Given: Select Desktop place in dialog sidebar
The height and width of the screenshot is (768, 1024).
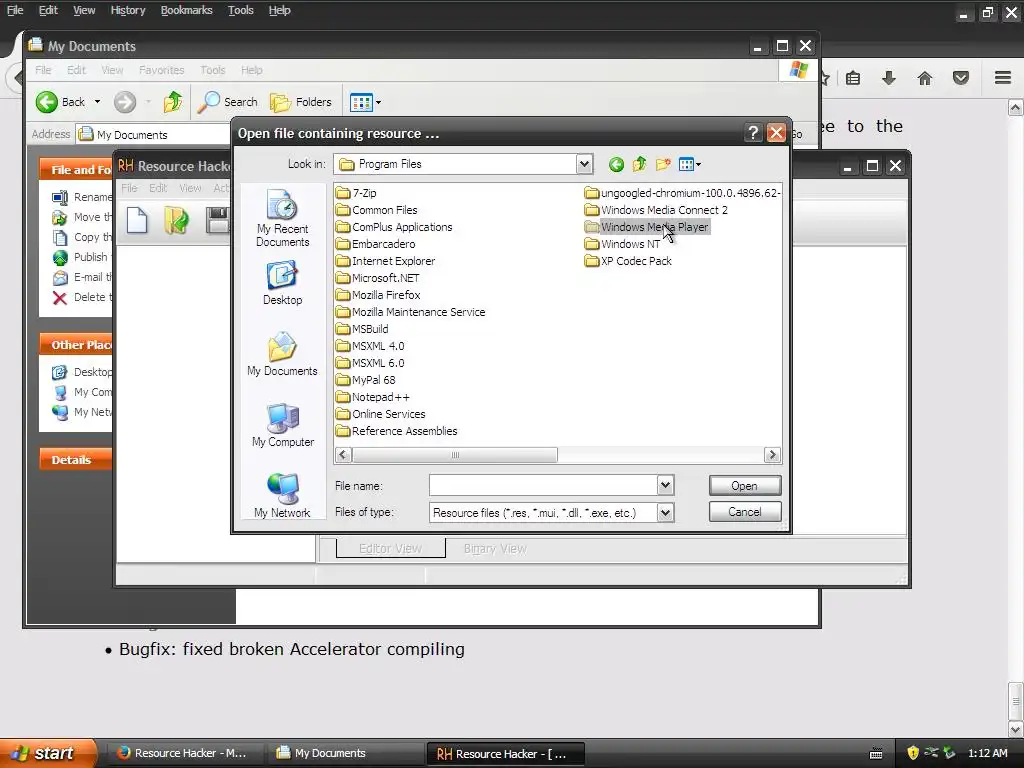Looking at the screenshot, I should (x=282, y=283).
